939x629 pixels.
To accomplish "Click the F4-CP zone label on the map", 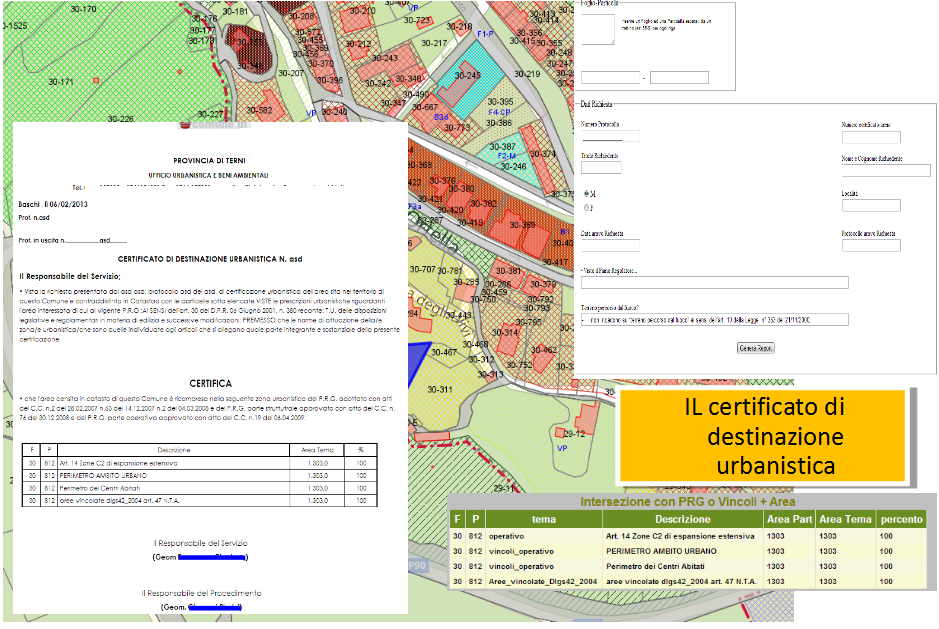I will point(499,112).
